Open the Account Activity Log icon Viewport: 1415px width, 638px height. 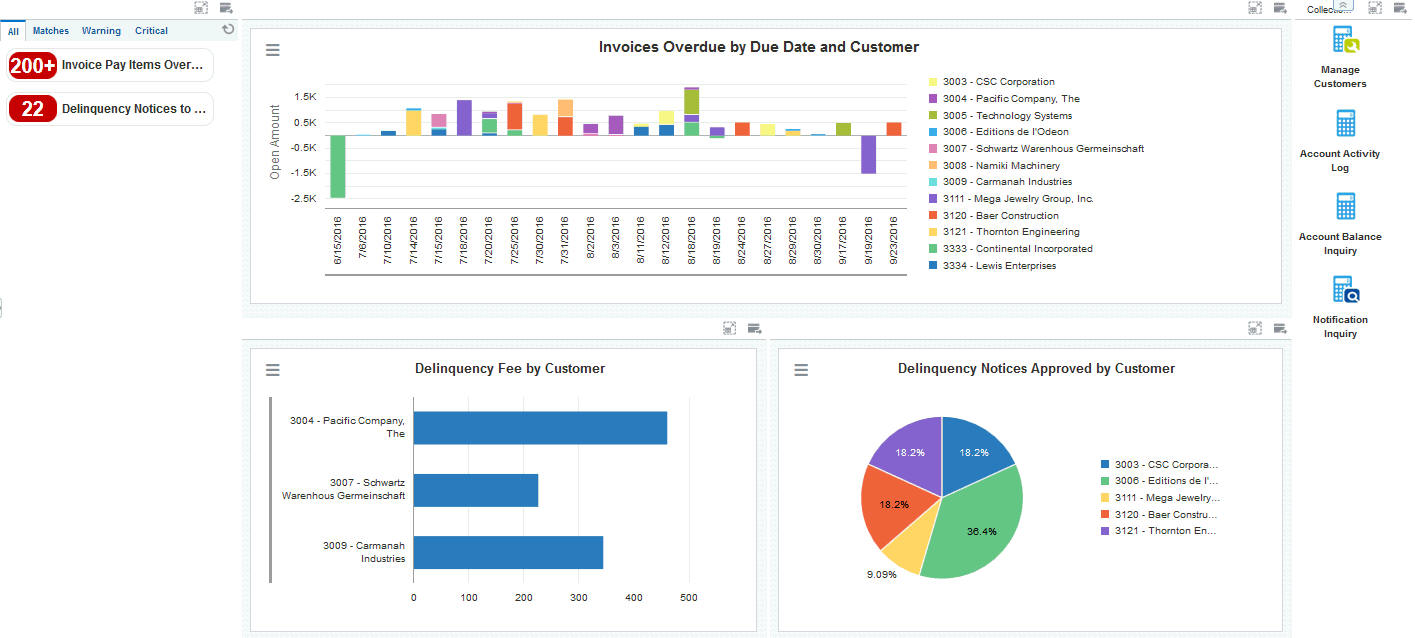click(1346, 123)
